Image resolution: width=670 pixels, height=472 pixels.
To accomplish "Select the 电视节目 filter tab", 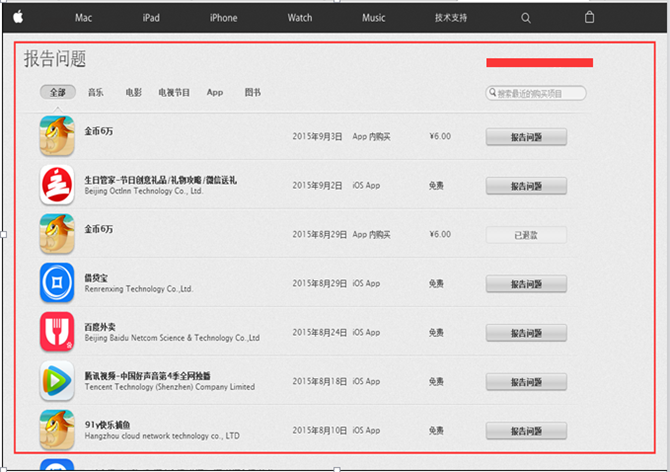I will coord(174,92).
